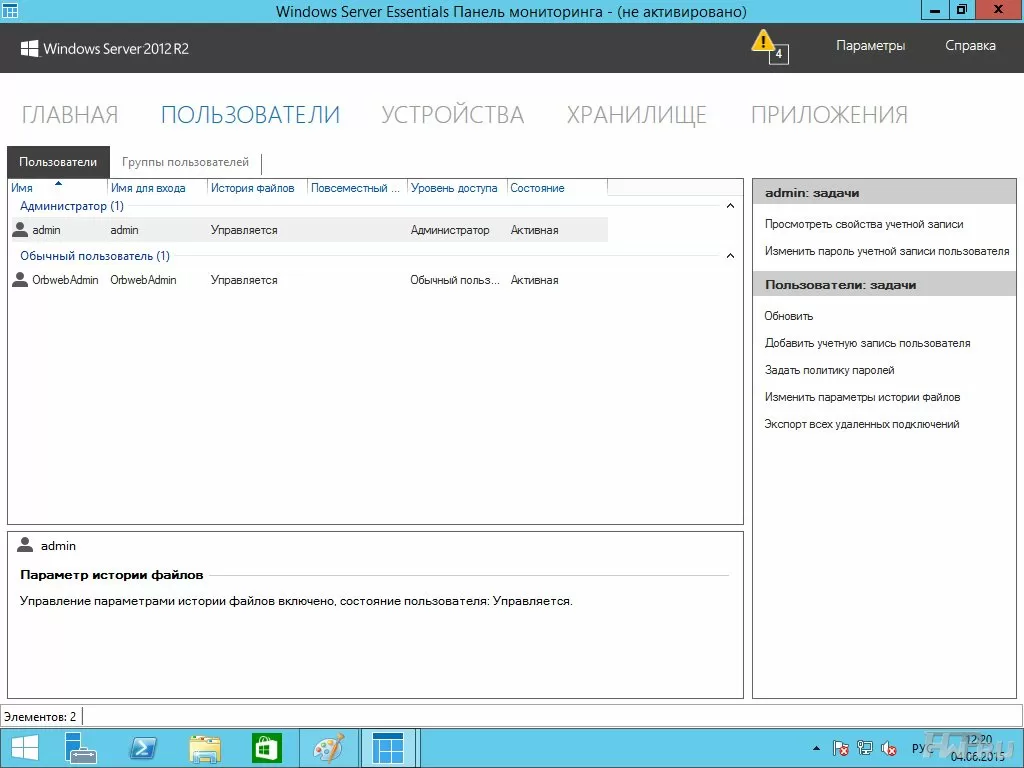Image resolution: width=1024 pixels, height=768 pixels.
Task: Sort by Уровень доступа column header
Action: pos(454,188)
